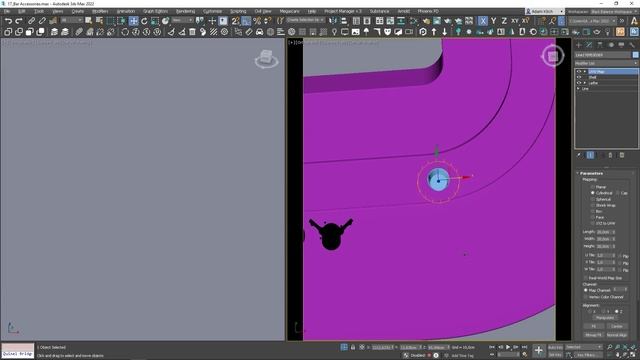Screen dimensions: 640x360
Task: Click the car icon in second toolbar
Action: coord(260,32)
